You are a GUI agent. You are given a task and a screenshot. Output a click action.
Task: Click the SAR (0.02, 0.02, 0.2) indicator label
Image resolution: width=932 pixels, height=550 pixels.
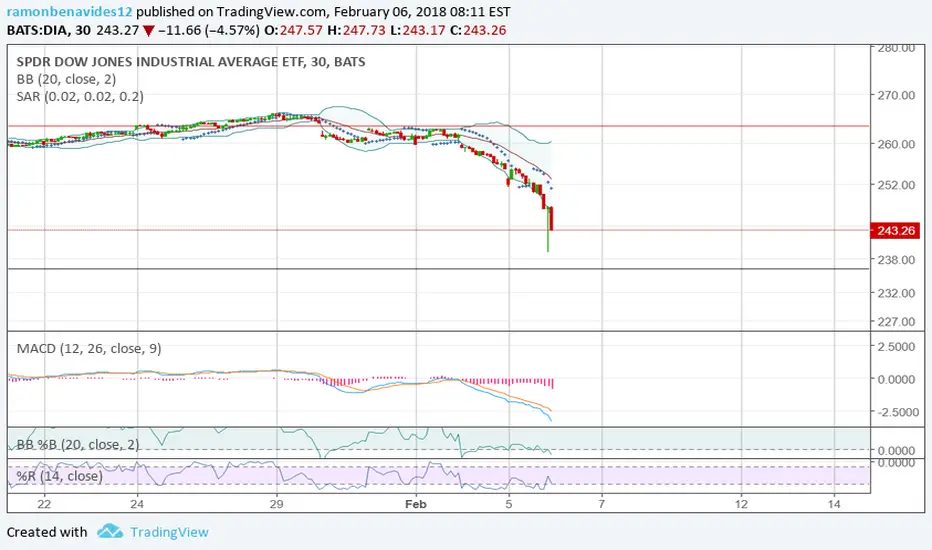[80, 96]
